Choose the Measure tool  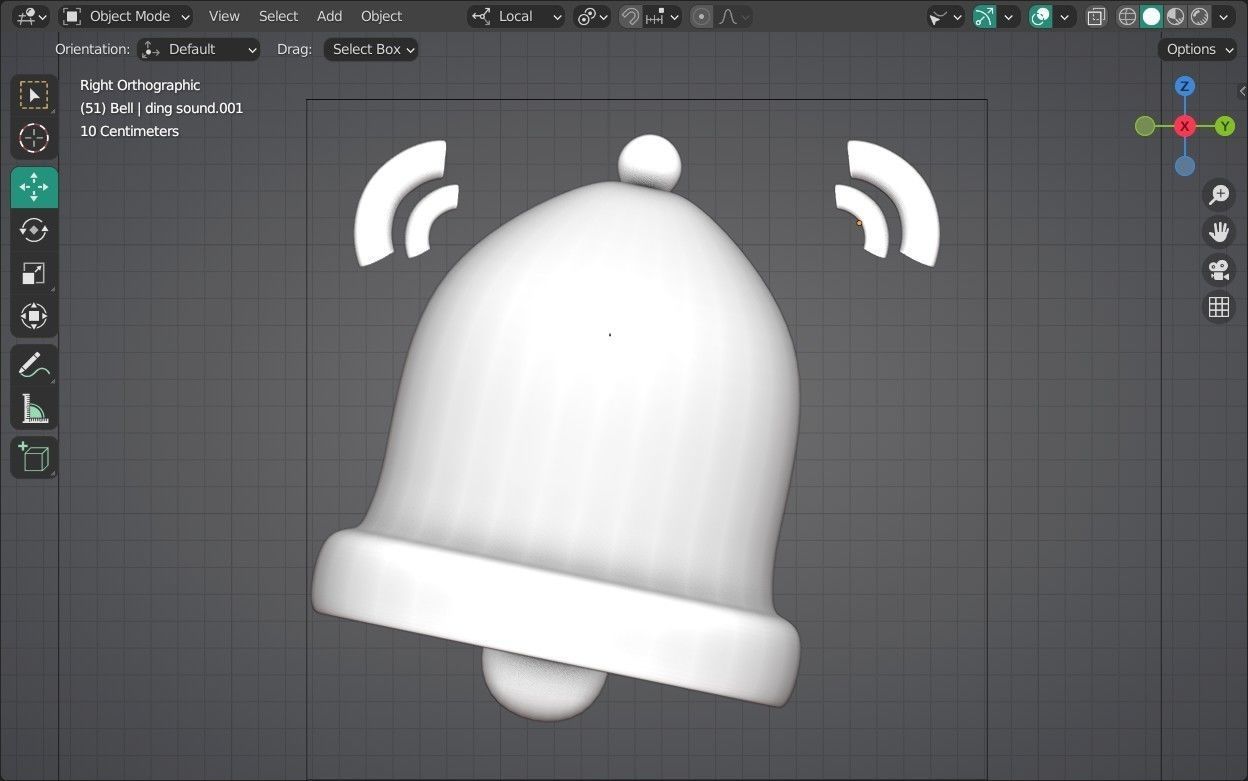pyautogui.click(x=34, y=408)
